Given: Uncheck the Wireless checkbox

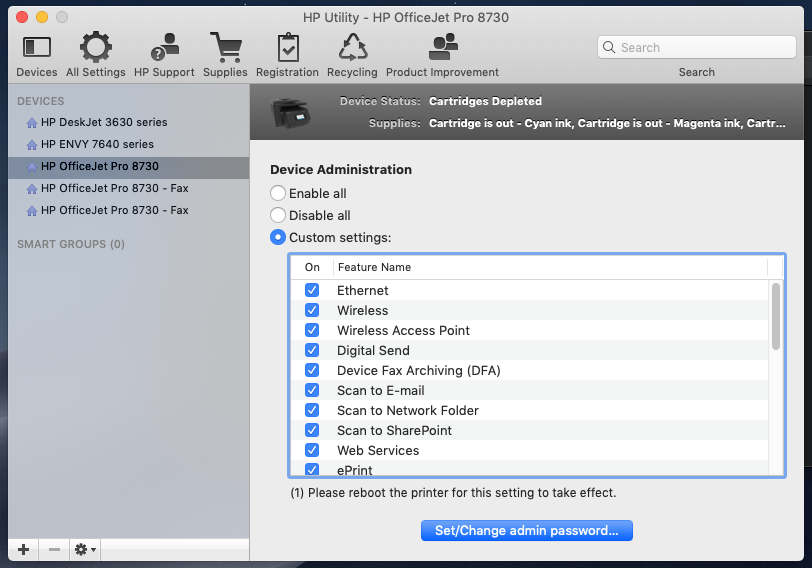Looking at the screenshot, I should tap(312, 310).
